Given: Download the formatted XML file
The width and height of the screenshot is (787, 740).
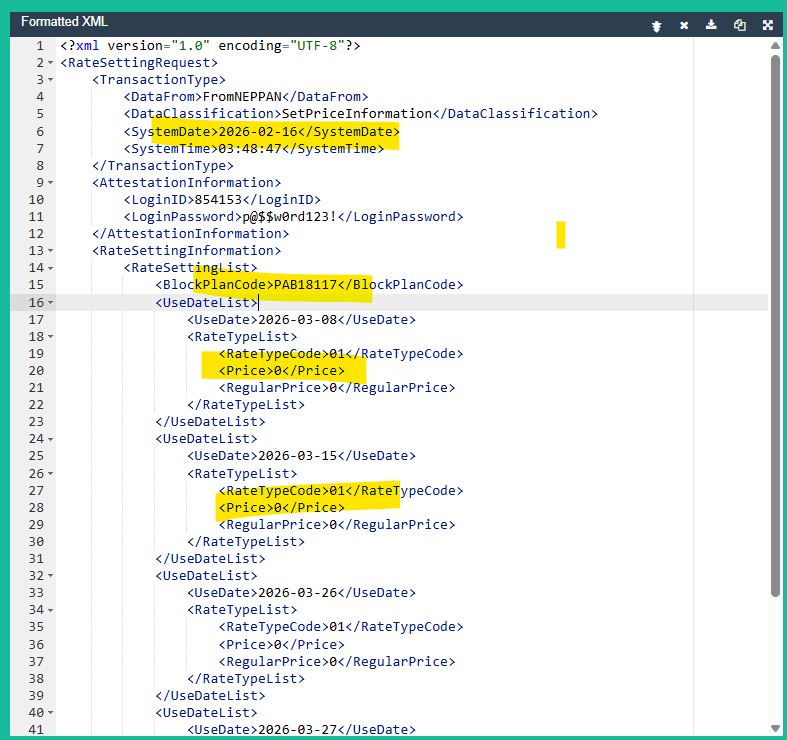Looking at the screenshot, I should point(712,25).
